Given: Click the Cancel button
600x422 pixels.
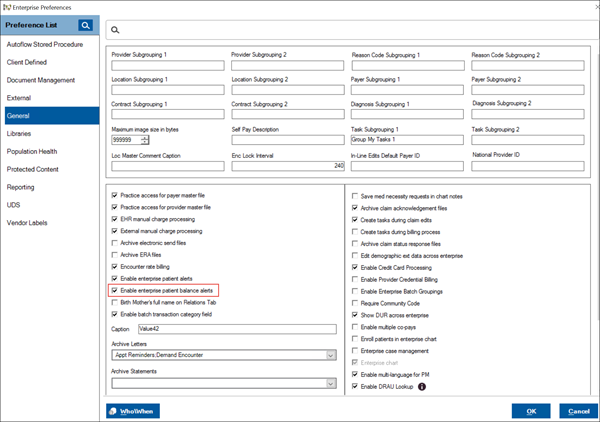Looking at the screenshot, I should point(579,411).
